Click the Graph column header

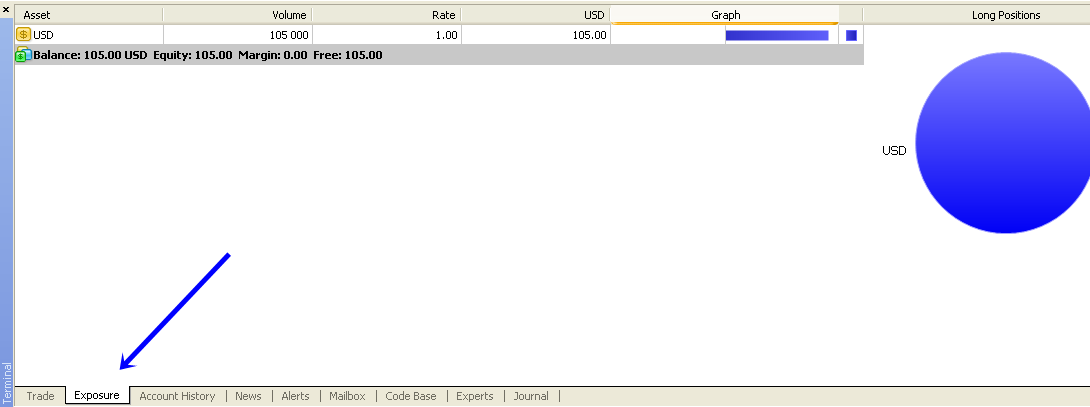click(x=725, y=15)
